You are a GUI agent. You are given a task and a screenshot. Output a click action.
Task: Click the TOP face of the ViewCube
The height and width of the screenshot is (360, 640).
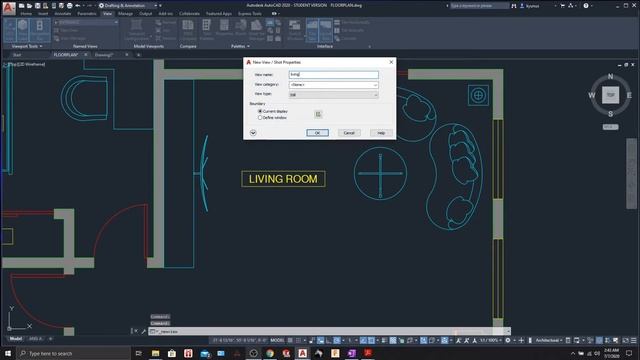pyautogui.click(x=611, y=95)
